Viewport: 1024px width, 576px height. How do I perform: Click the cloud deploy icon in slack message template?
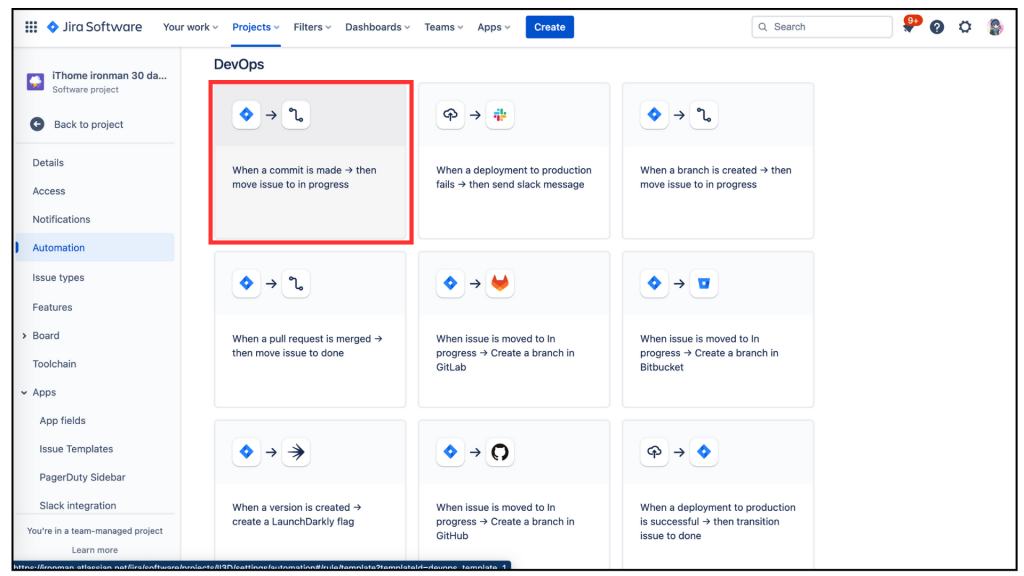click(450, 115)
